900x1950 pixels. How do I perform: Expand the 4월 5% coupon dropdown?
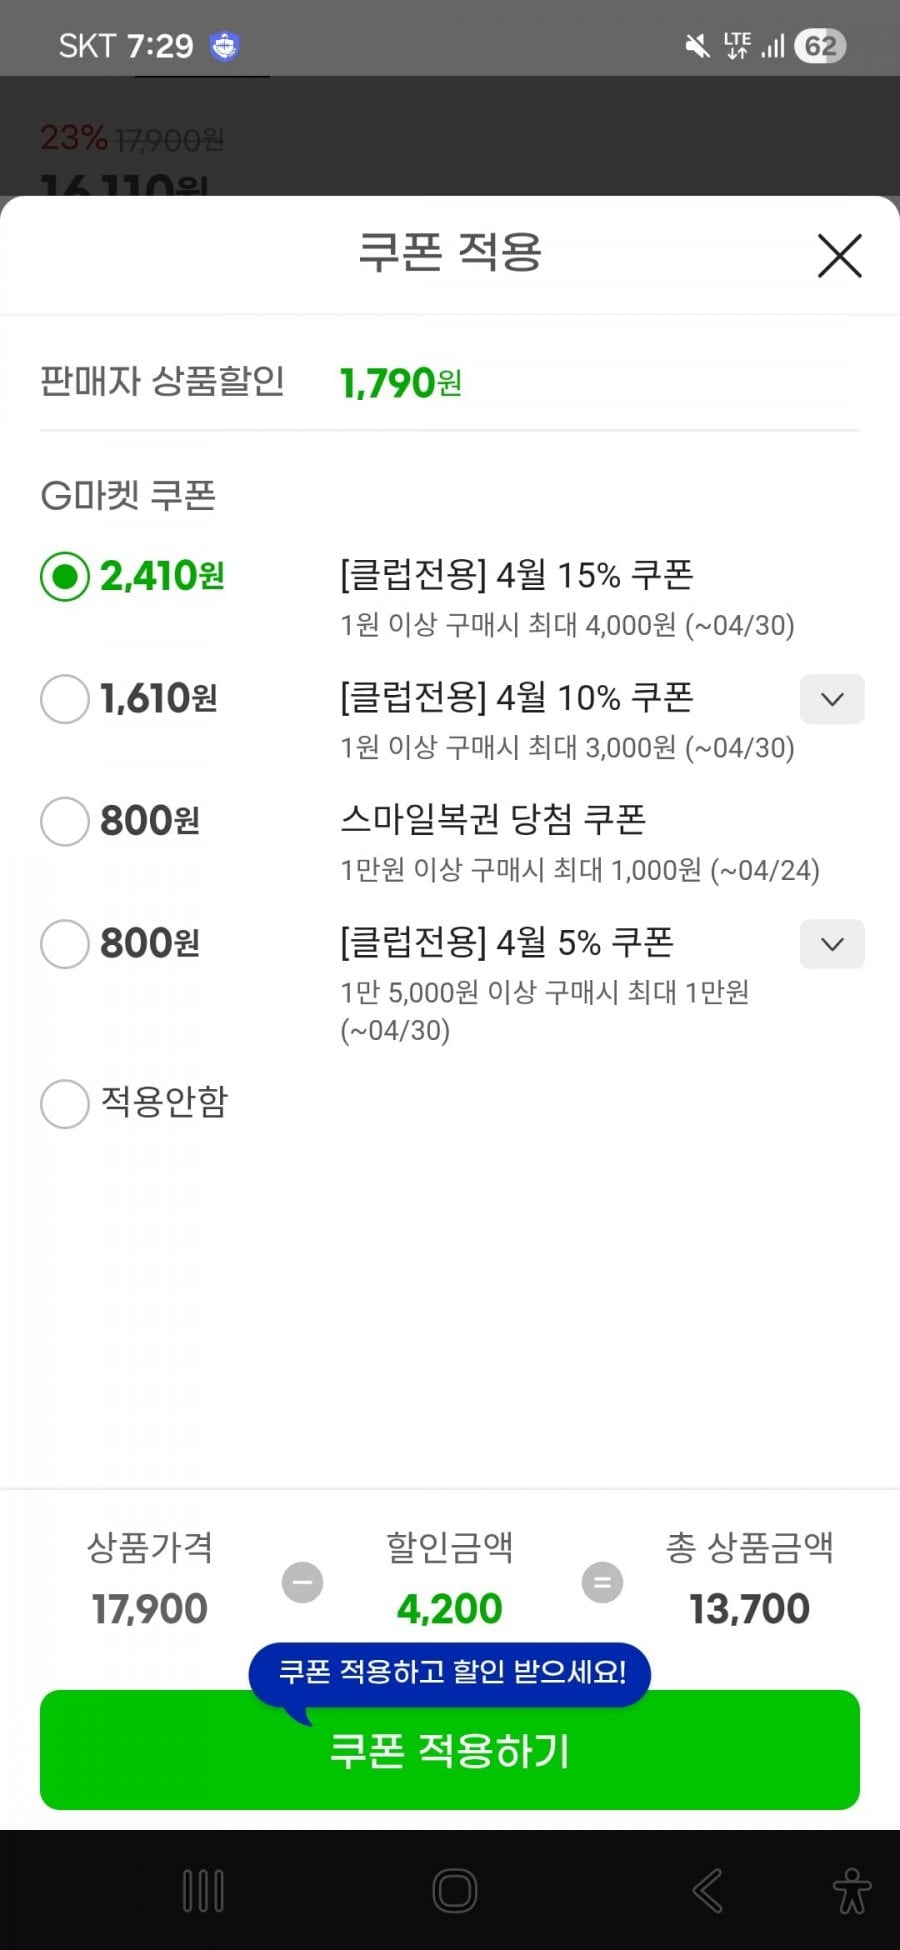tap(832, 944)
